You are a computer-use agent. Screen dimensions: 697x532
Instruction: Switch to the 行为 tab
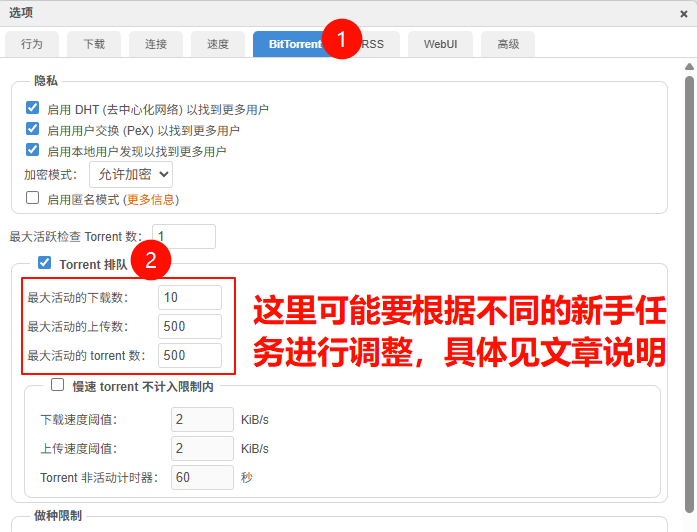32,44
